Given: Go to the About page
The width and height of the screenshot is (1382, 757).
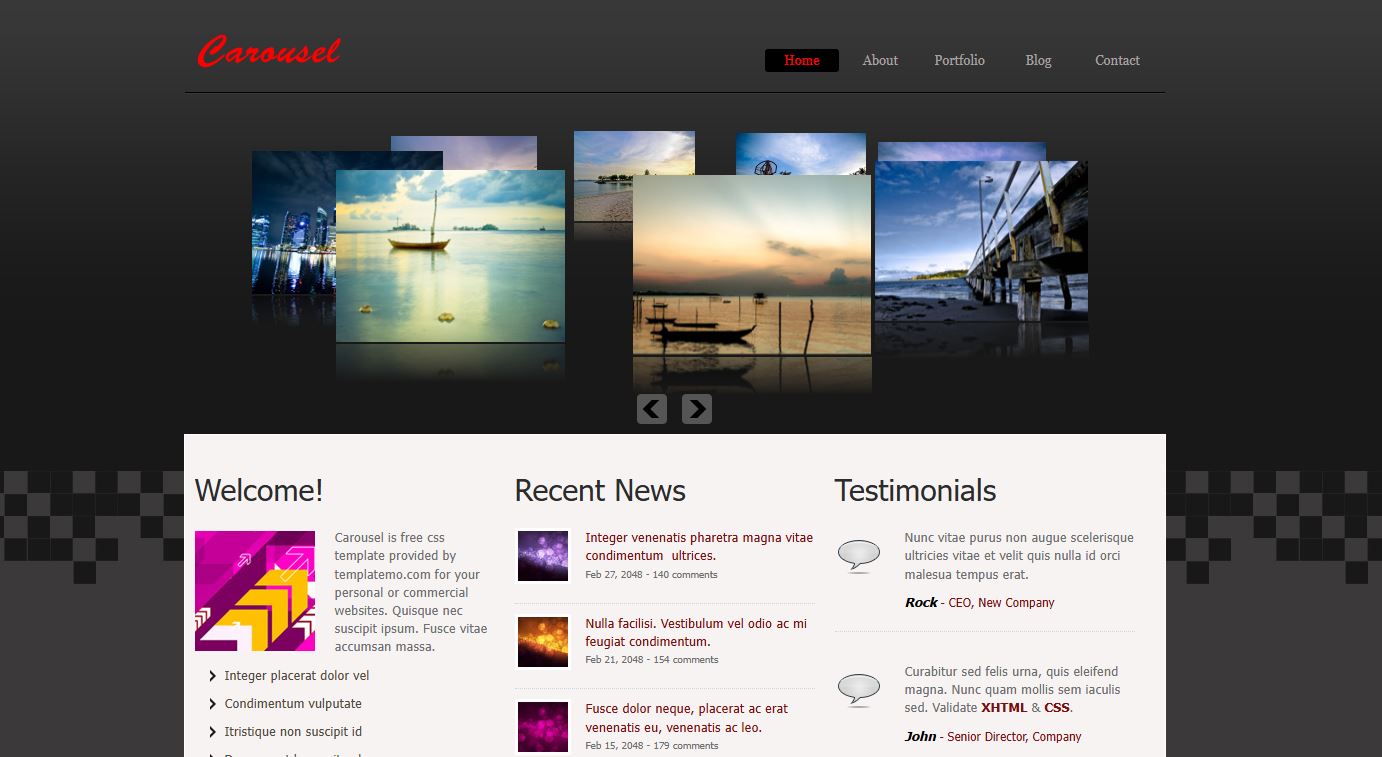Looking at the screenshot, I should tap(880, 60).
